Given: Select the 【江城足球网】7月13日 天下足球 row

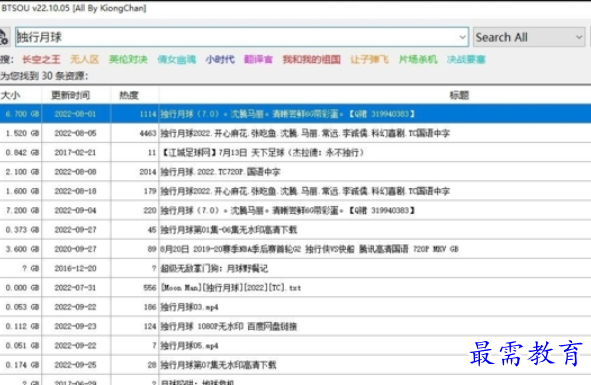Looking at the screenshot, I should (x=296, y=152).
